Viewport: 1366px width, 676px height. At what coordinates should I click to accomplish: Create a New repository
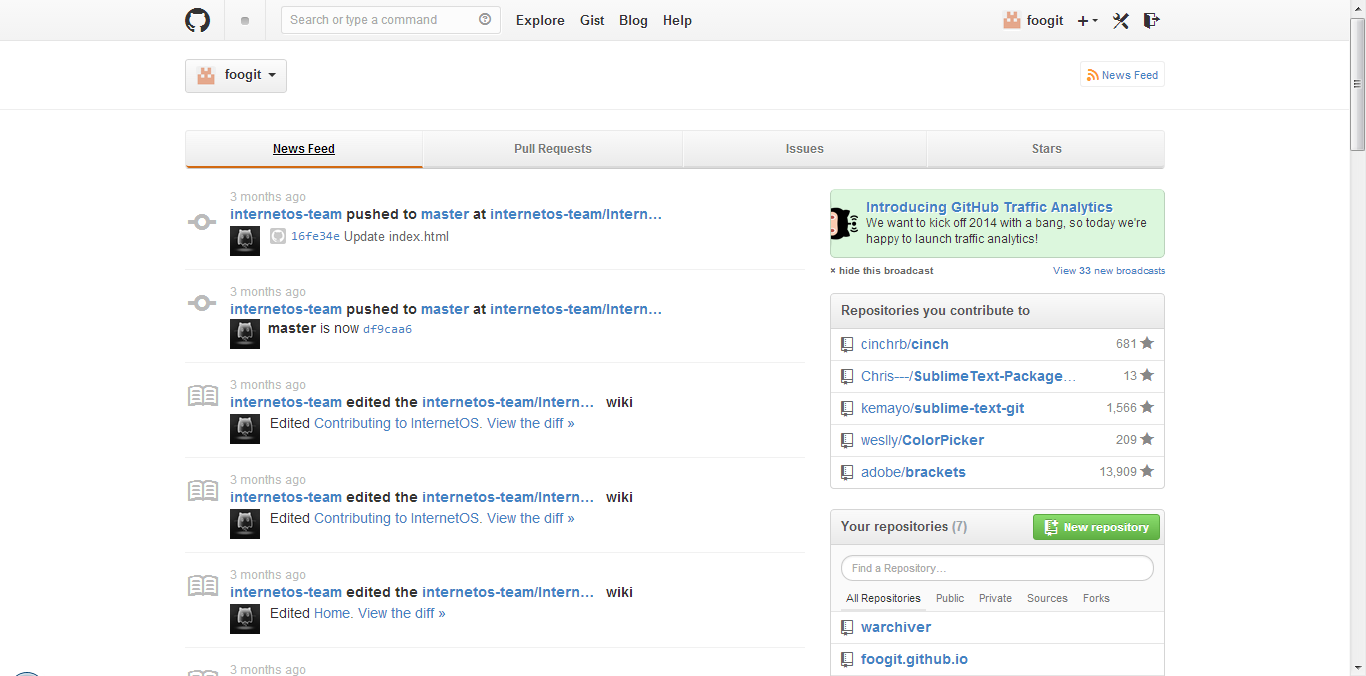pos(1096,527)
